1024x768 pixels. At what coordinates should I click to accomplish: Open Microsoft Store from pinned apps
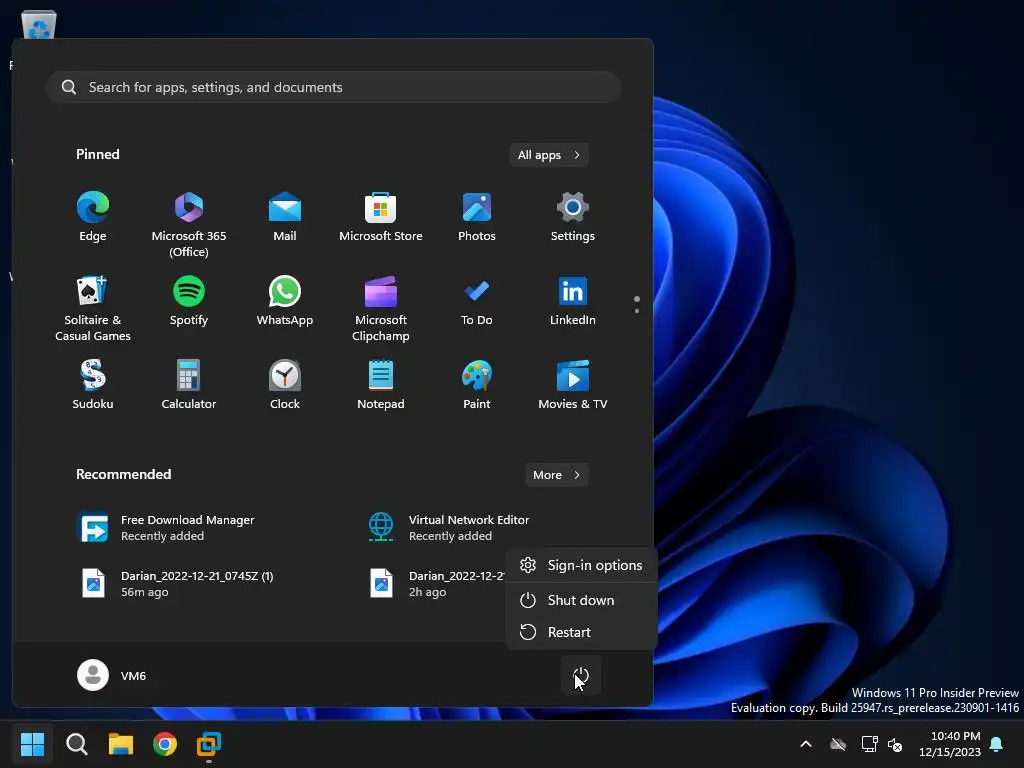click(381, 217)
